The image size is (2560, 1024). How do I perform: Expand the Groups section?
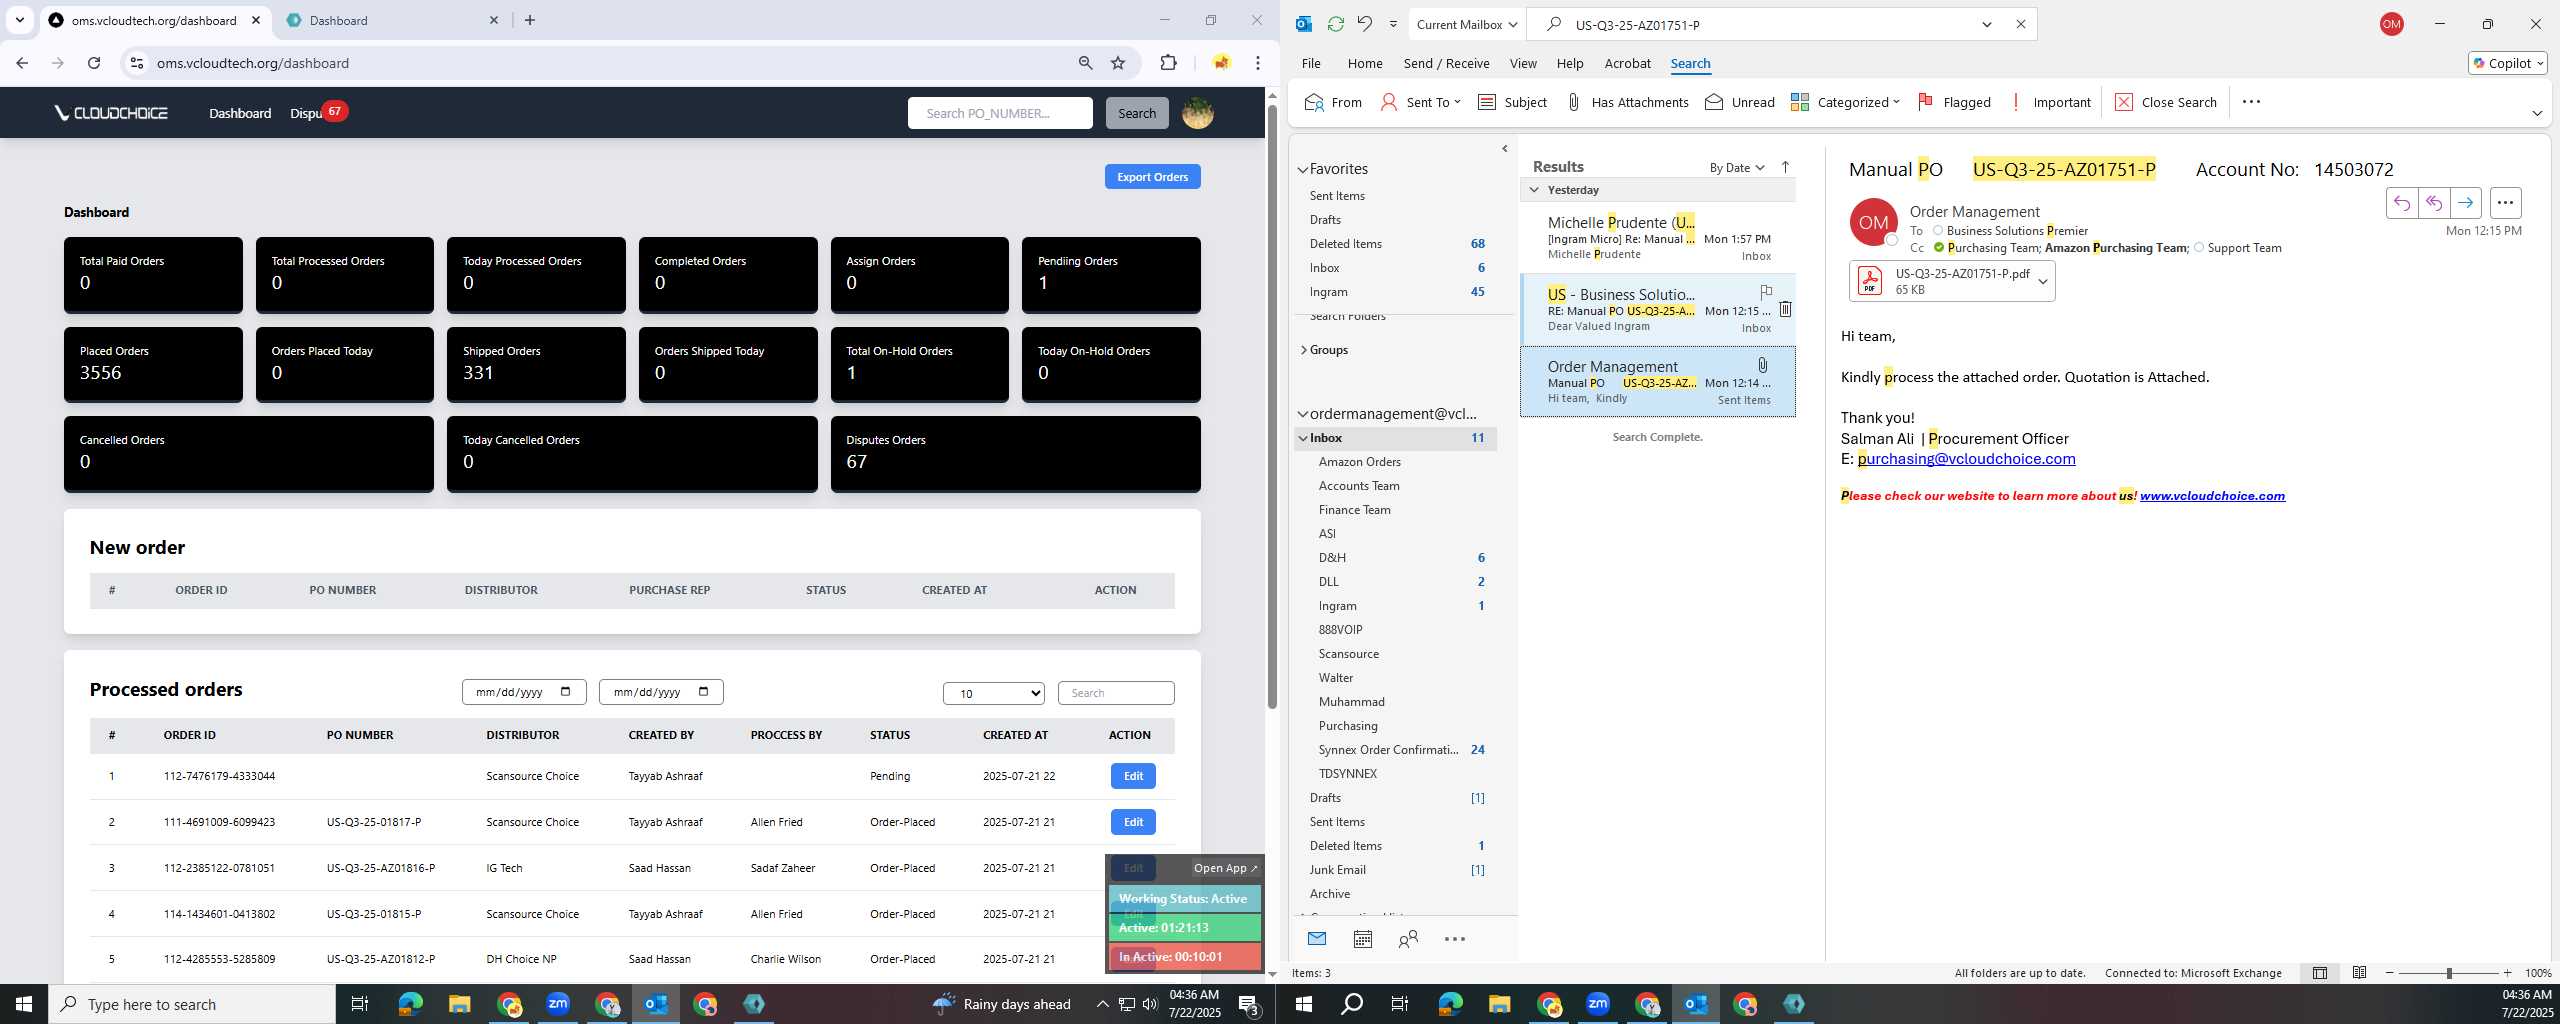pos(1303,350)
